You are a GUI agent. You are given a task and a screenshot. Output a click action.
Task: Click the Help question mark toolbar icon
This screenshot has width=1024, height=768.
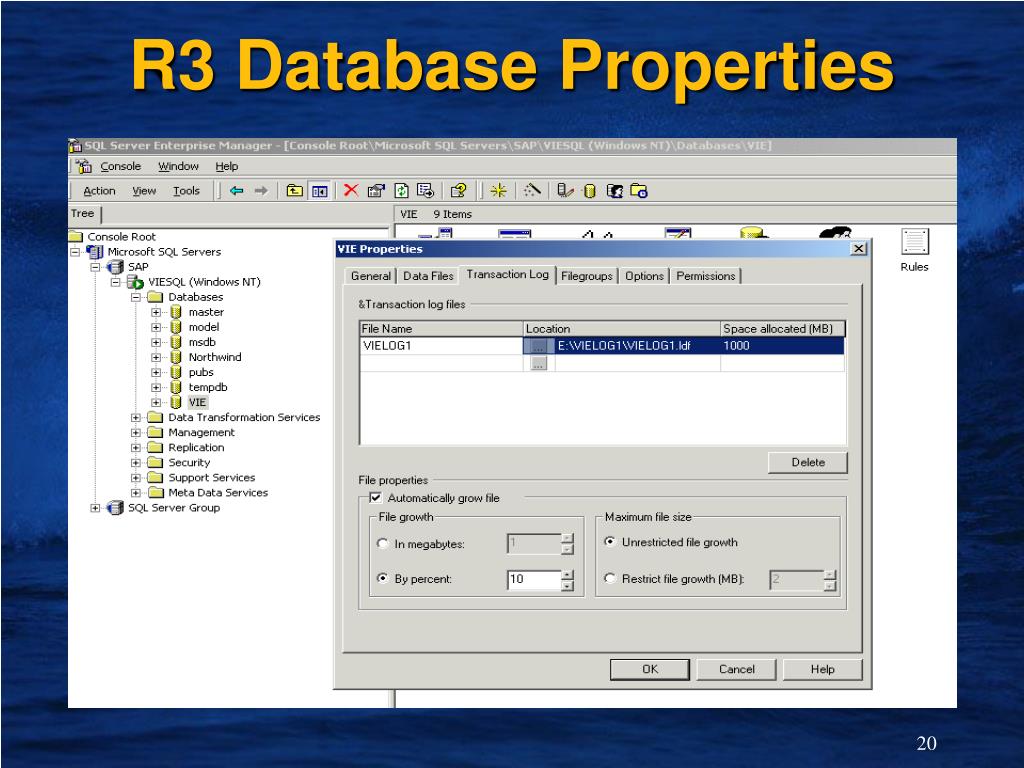click(458, 191)
